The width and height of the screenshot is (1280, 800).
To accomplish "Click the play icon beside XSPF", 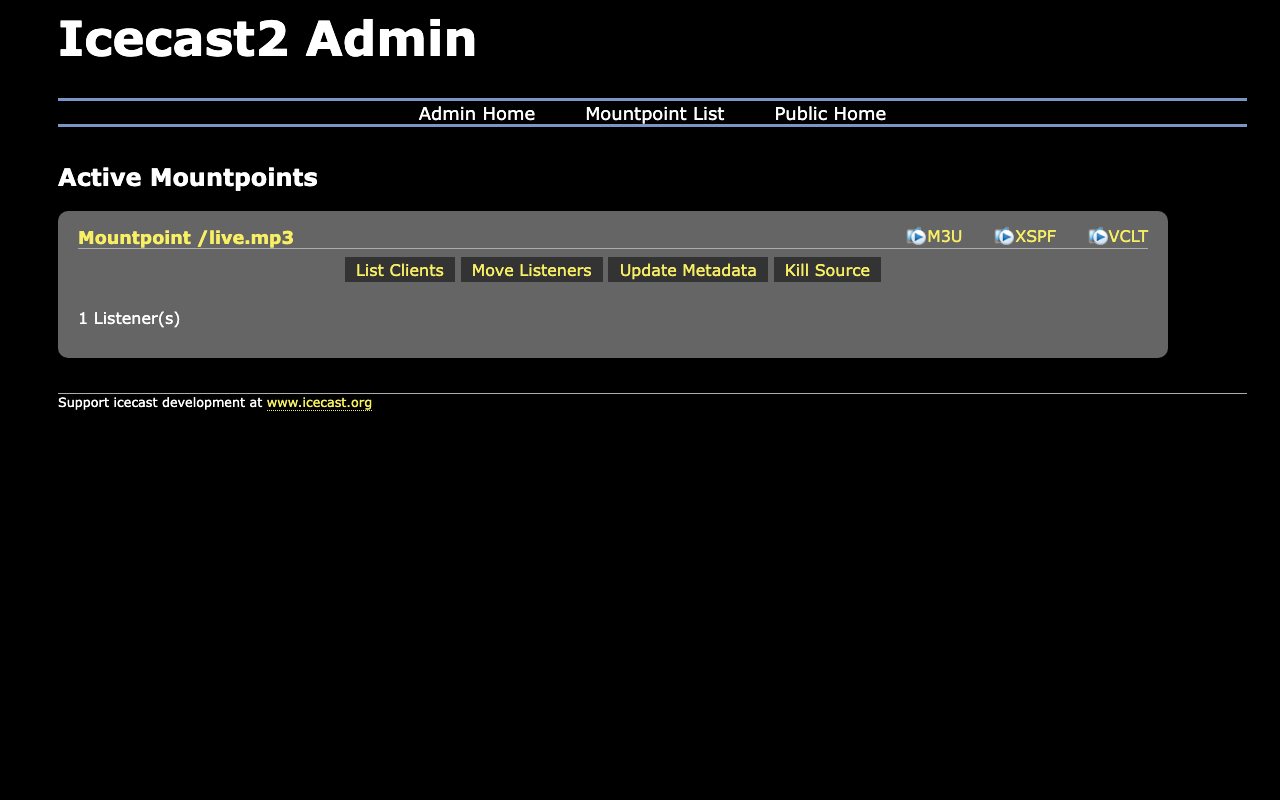I will click(1005, 237).
